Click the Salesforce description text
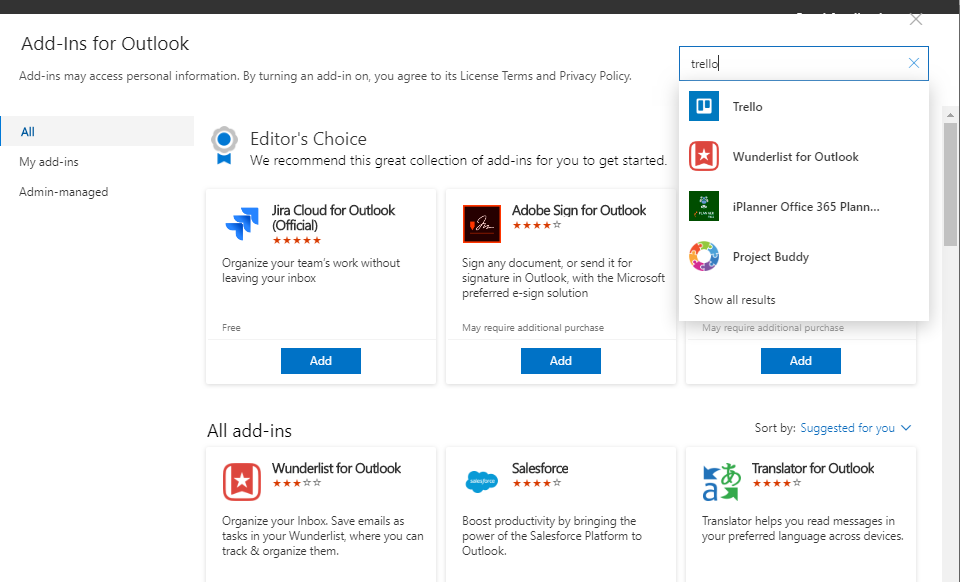 [552, 535]
